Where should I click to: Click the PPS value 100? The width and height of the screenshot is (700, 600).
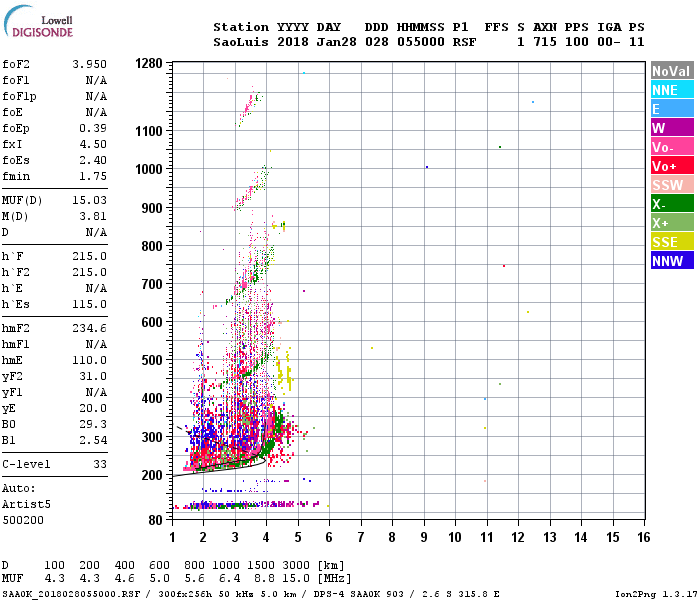(577, 42)
